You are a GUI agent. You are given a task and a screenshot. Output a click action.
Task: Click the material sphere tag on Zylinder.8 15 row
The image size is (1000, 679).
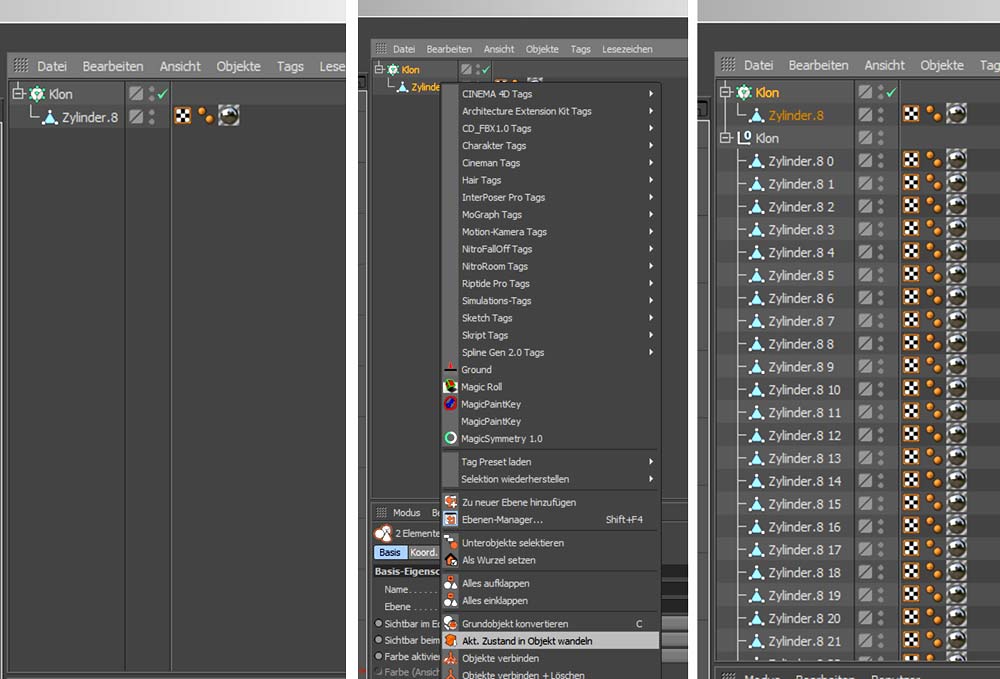[x=957, y=504]
